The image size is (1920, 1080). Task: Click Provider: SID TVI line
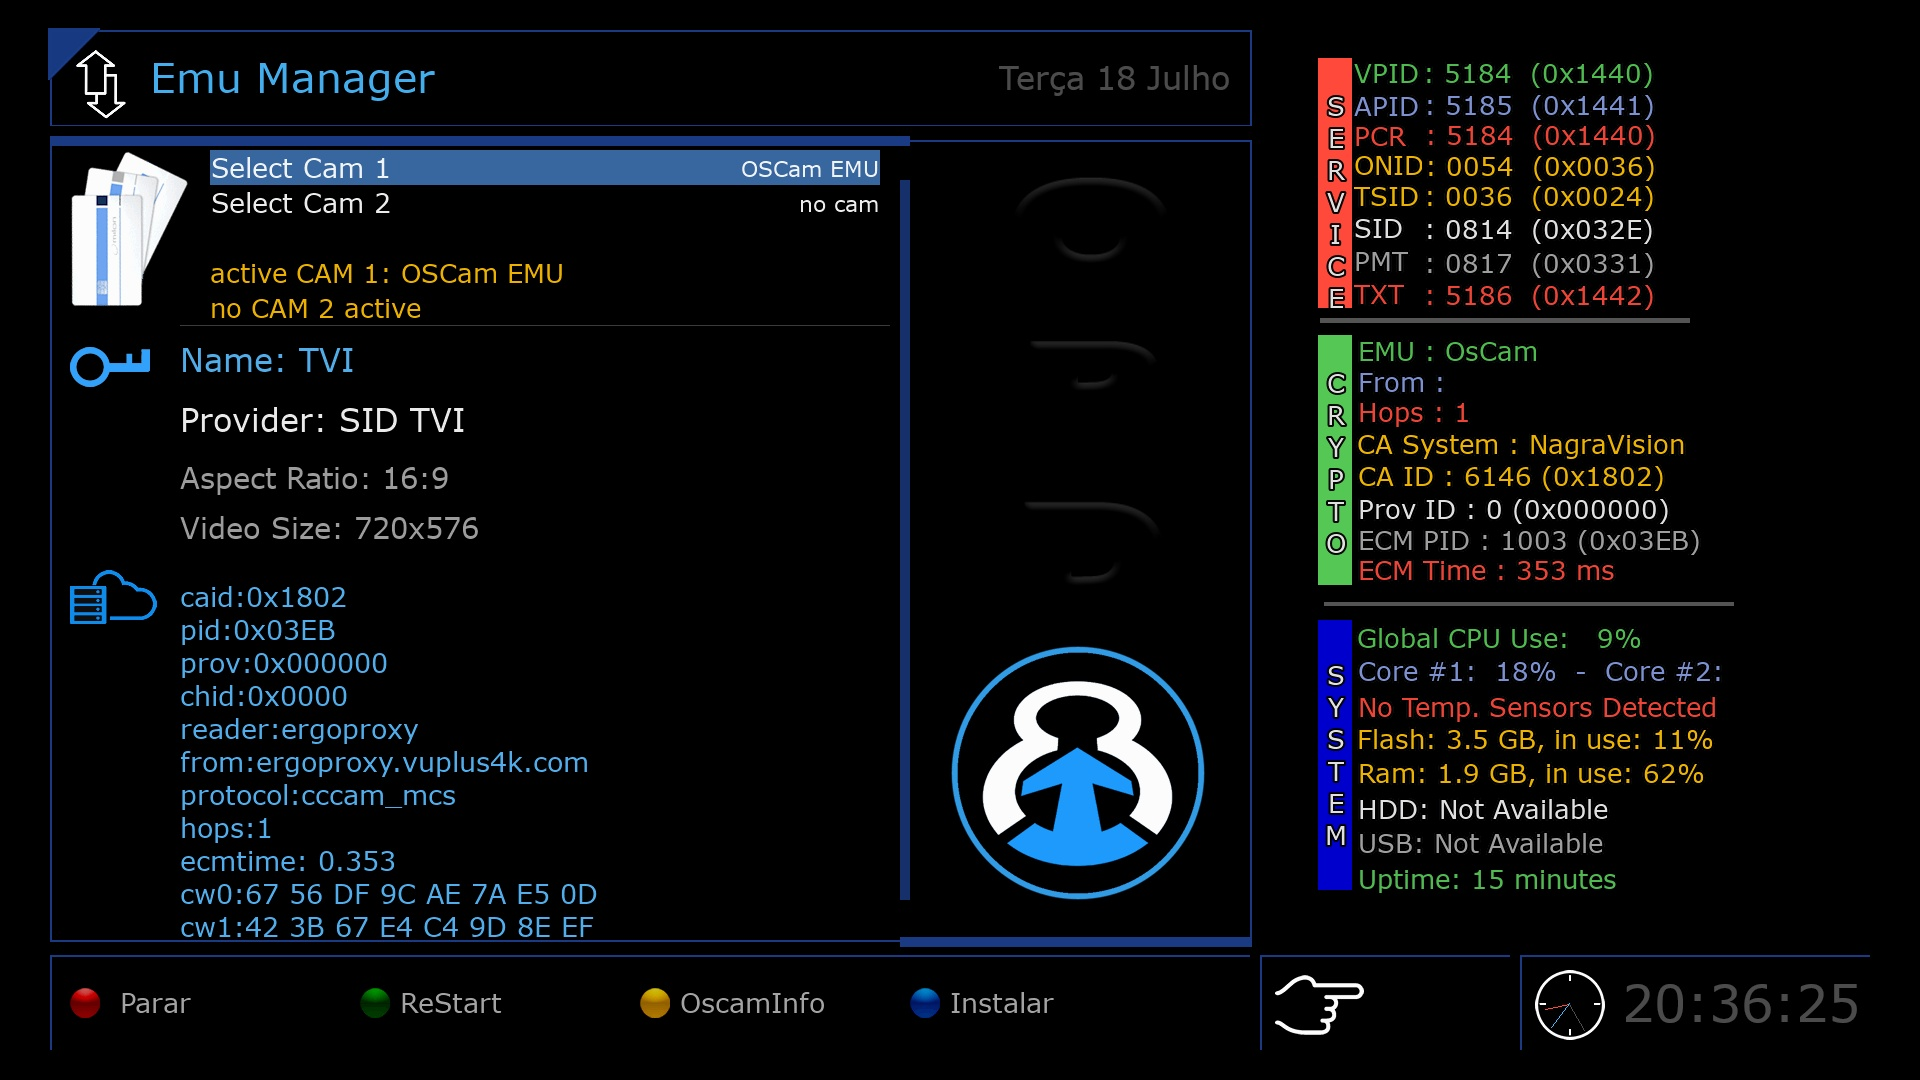coord(322,421)
